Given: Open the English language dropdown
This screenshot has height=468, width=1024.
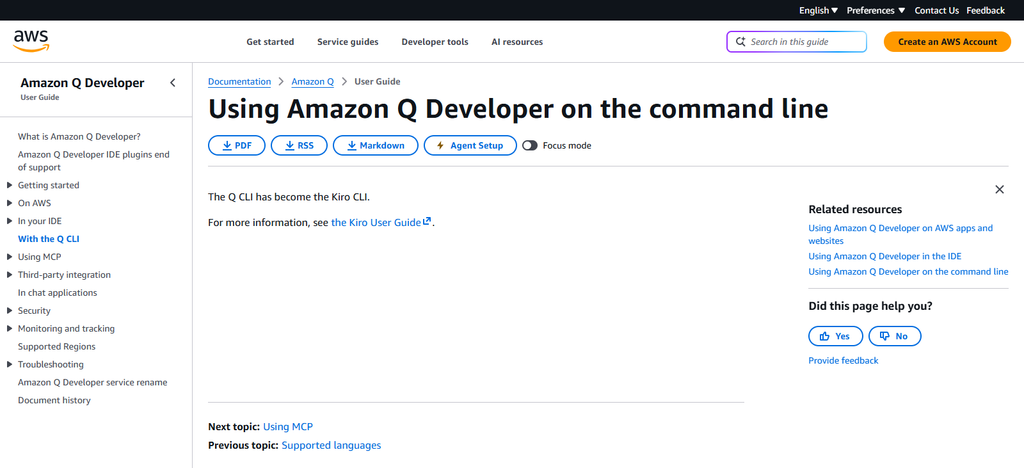Looking at the screenshot, I should [x=818, y=10].
